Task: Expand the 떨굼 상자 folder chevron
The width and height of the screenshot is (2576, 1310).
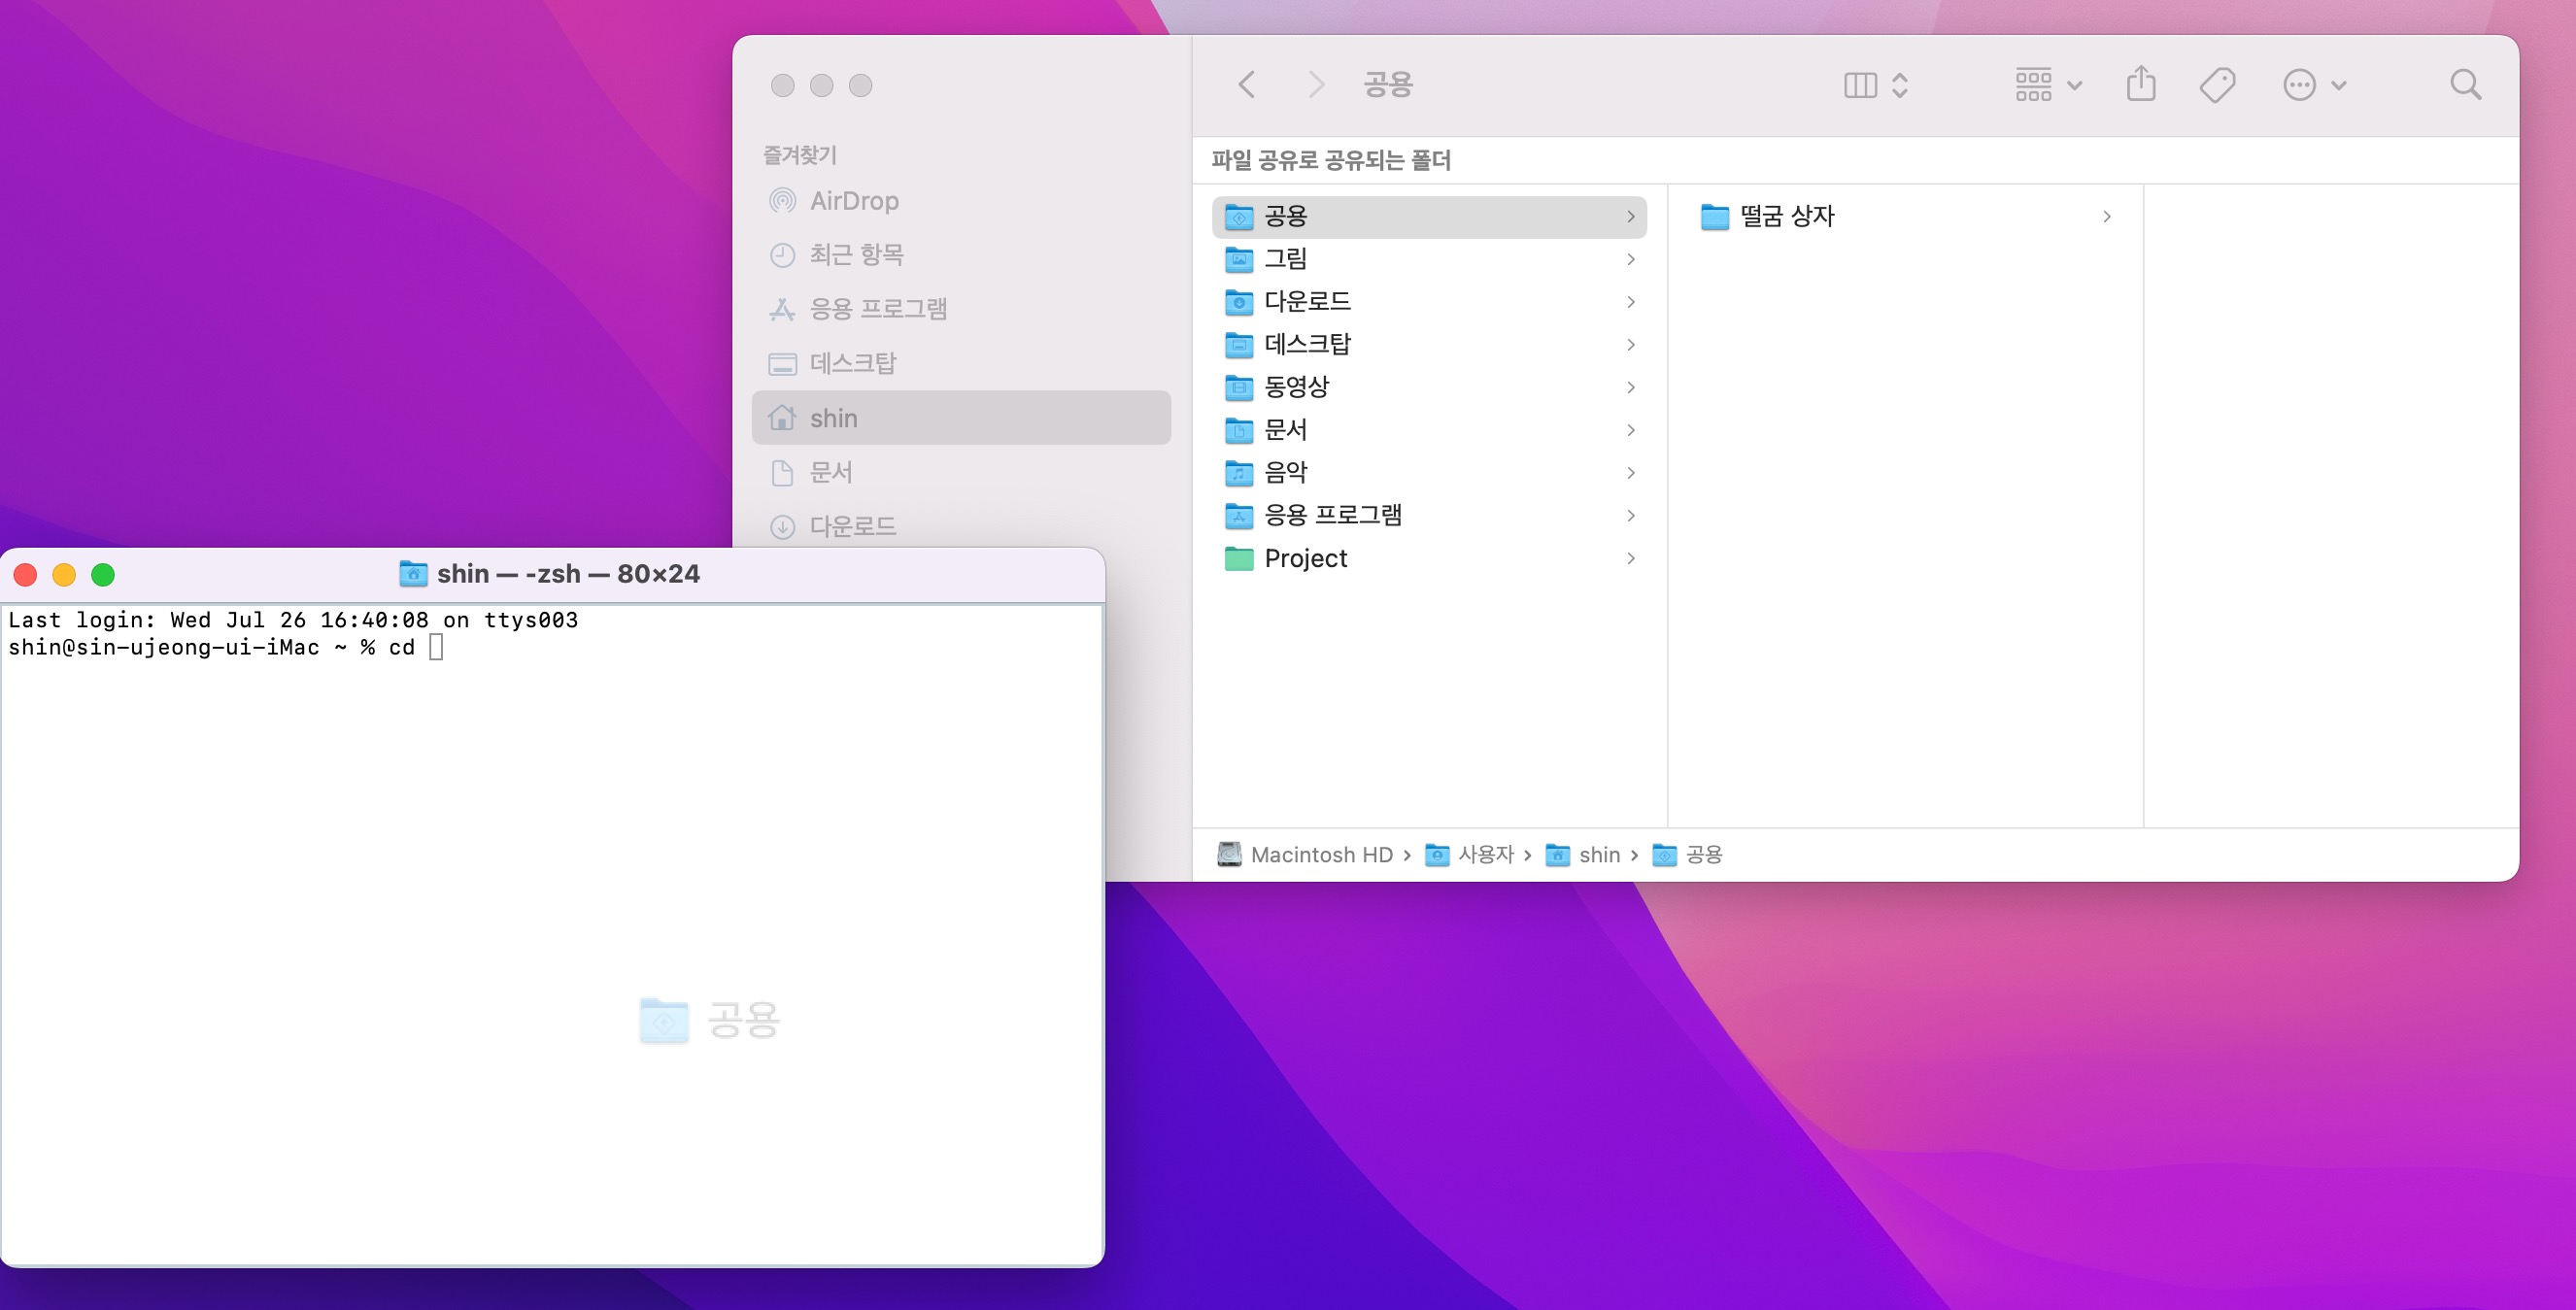Action: tap(2106, 217)
